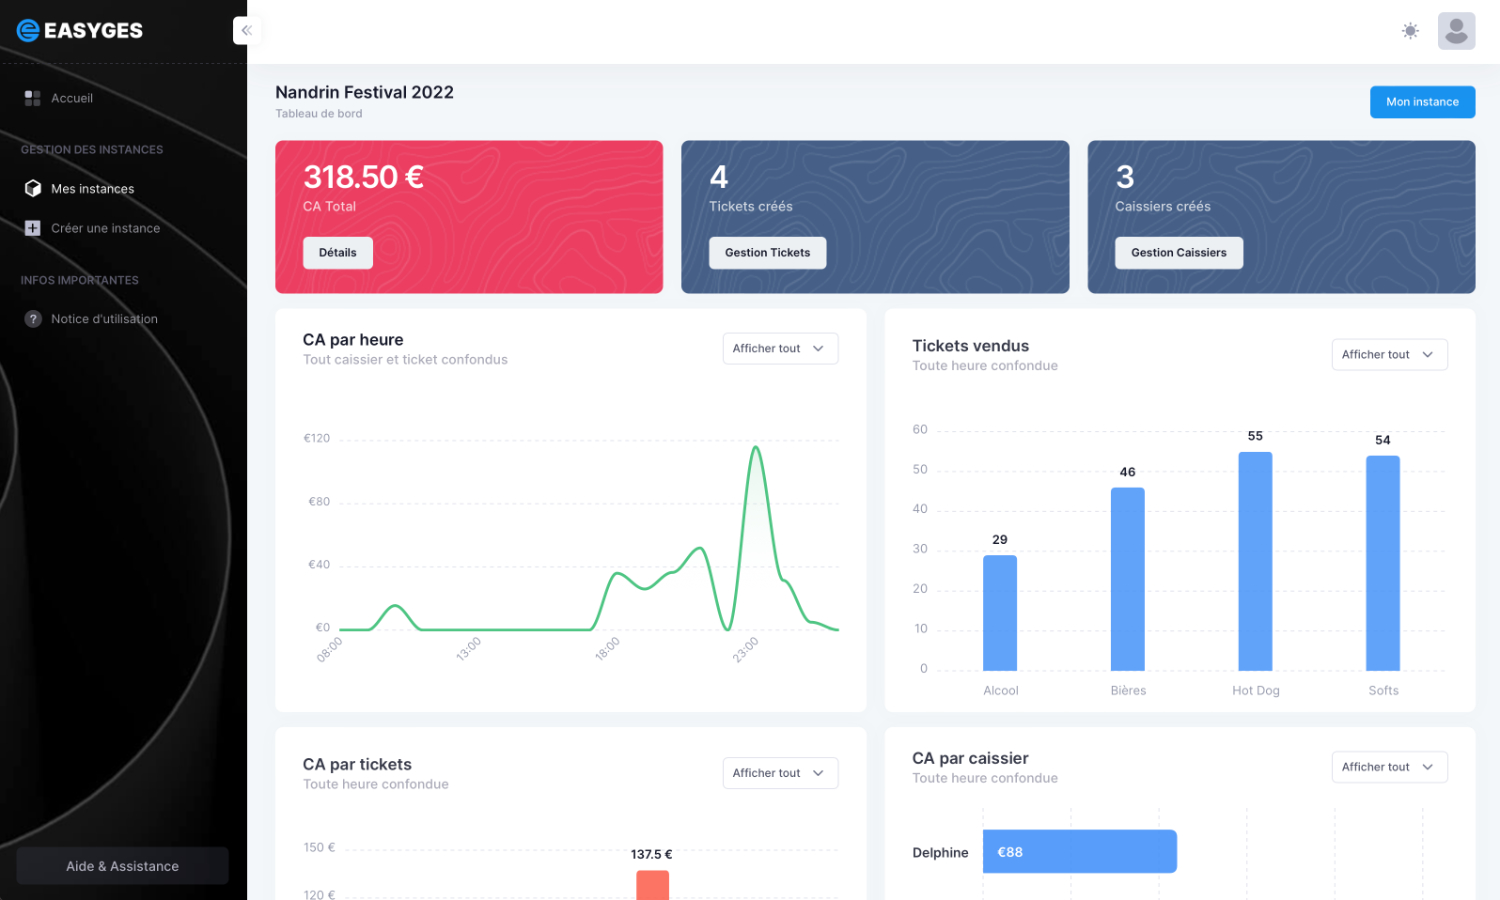
Task: Click the CA par heure chart title
Action: click(353, 340)
